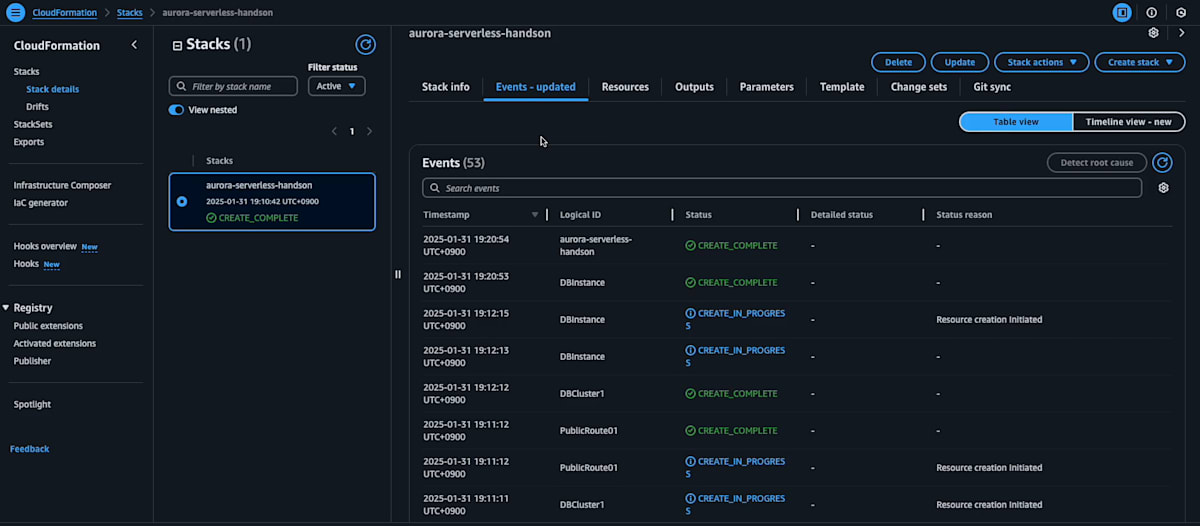The image size is (1200, 526).
Task: Open the info circle icon in top bar
Action: [x=1151, y=13]
